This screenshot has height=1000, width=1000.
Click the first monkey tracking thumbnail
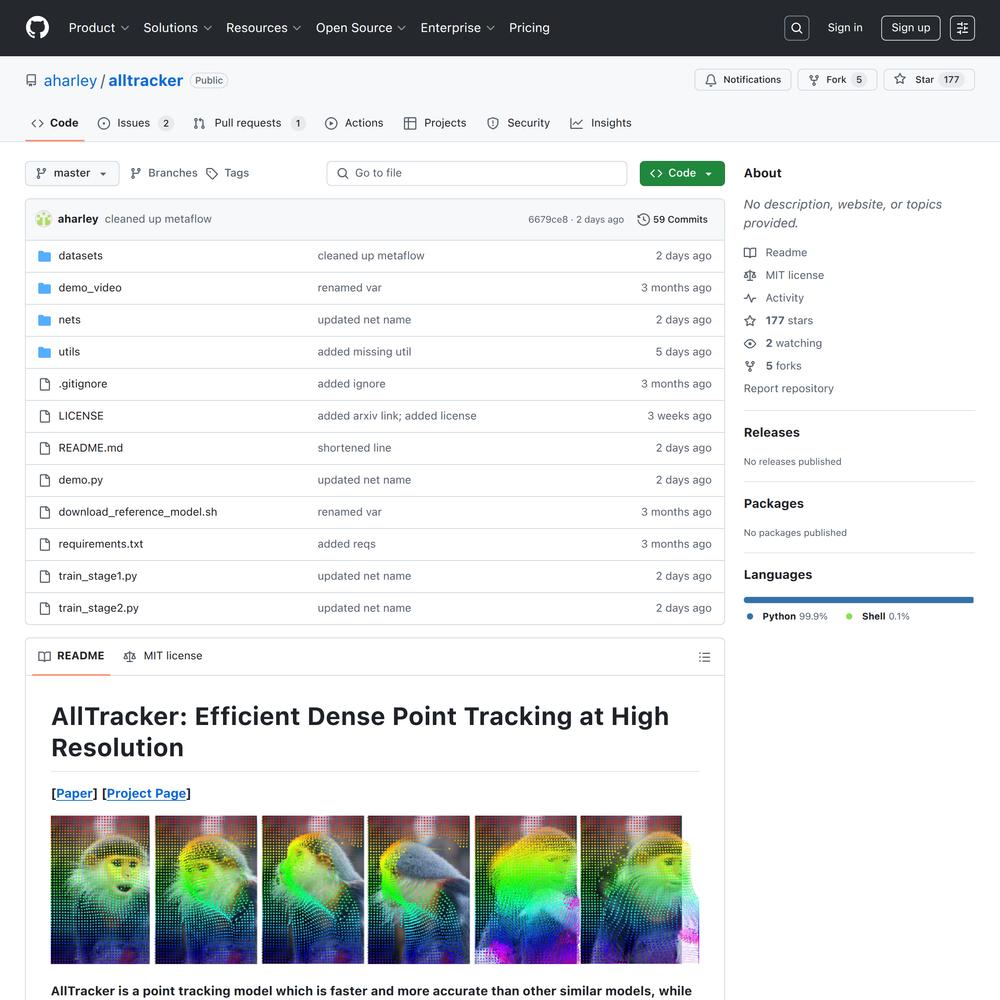tap(100, 890)
